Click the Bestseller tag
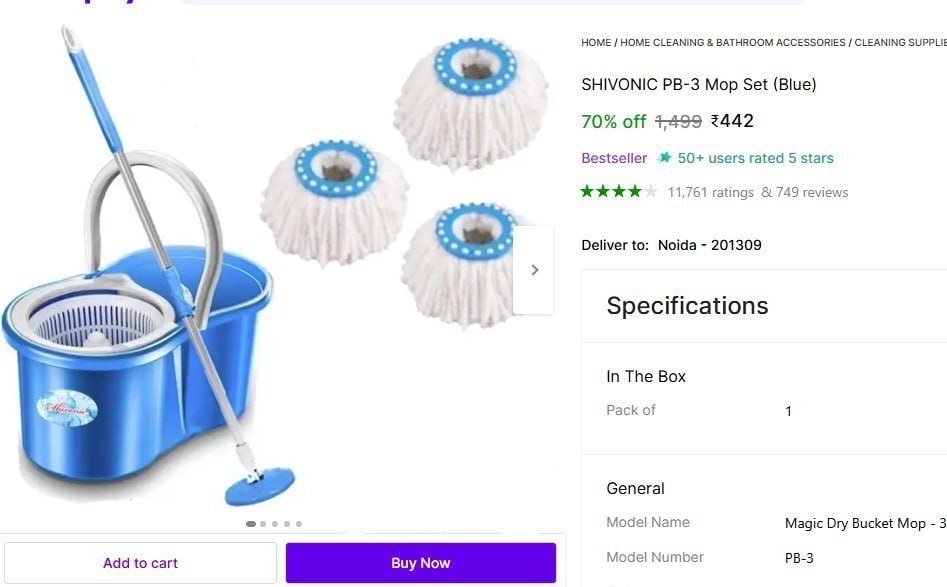The width and height of the screenshot is (947, 587). [614, 158]
